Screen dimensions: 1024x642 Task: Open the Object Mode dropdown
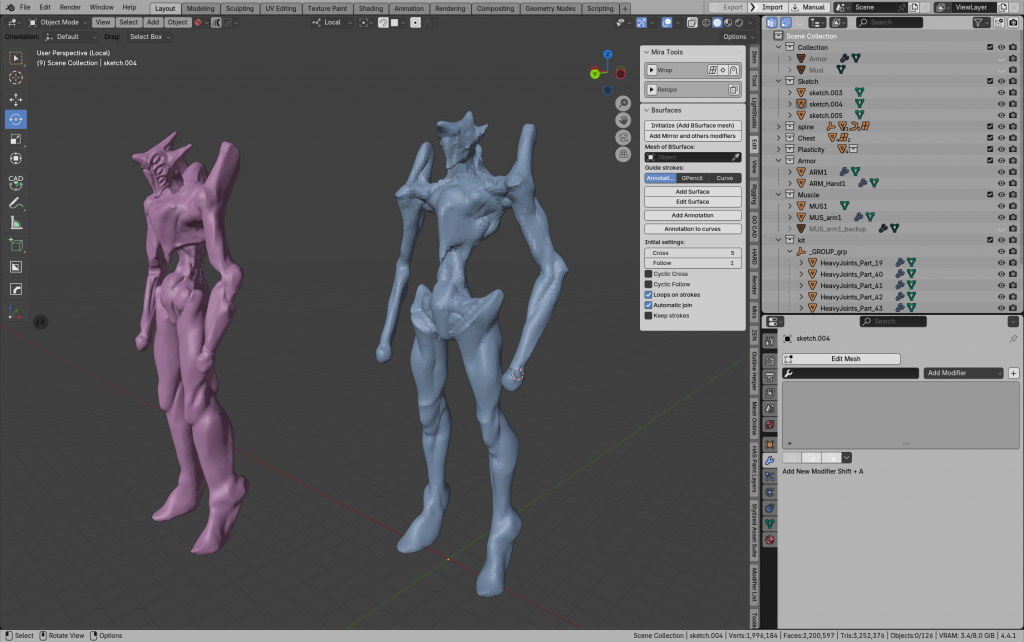58,22
